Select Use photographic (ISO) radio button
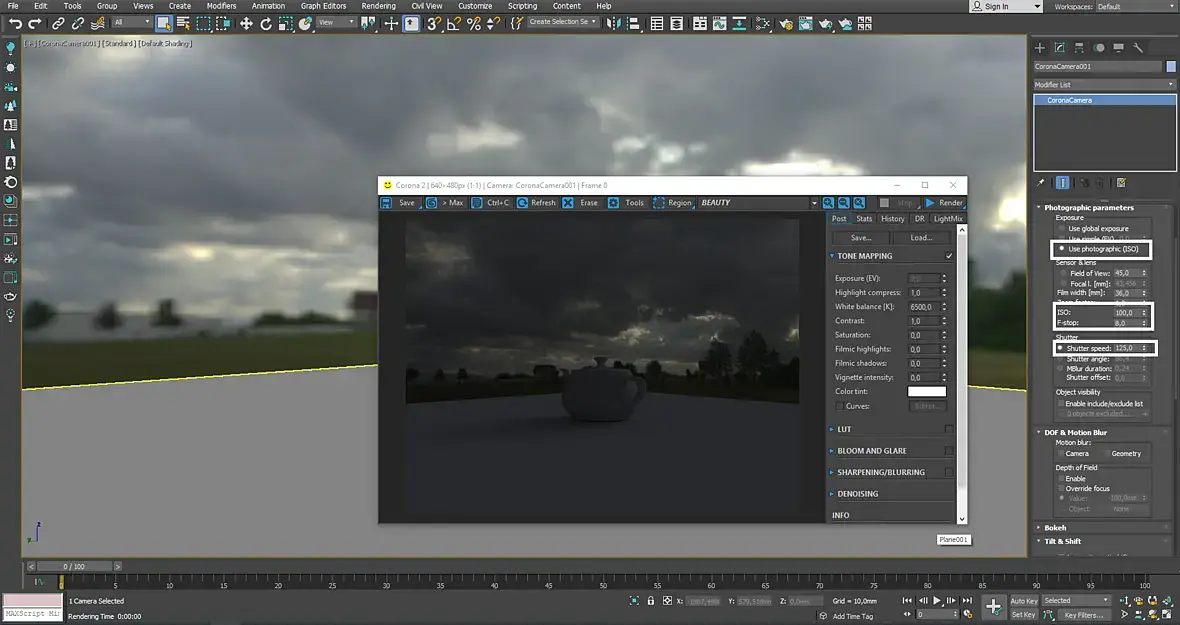The height and width of the screenshot is (625, 1180). [x=1062, y=249]
